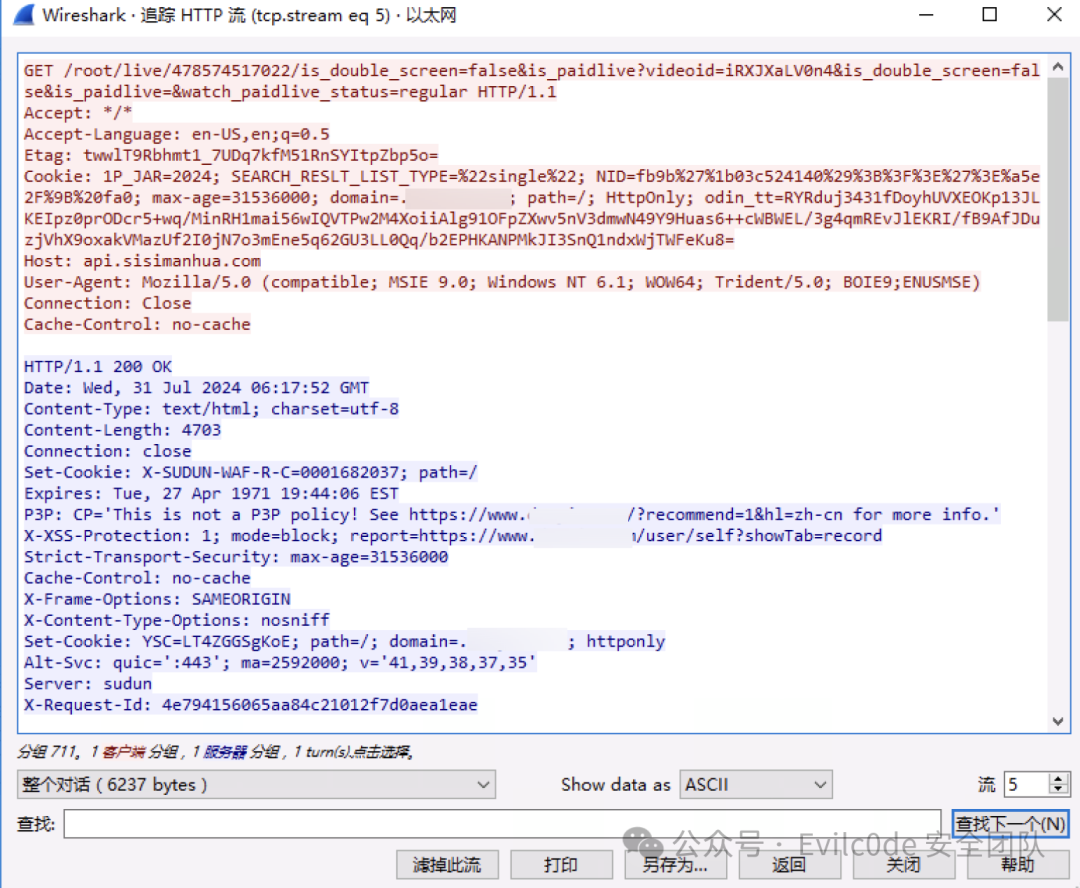Click the 查找下一个(N) find next button
The height and width of the screenshot is (888, 1080).
1010,824
